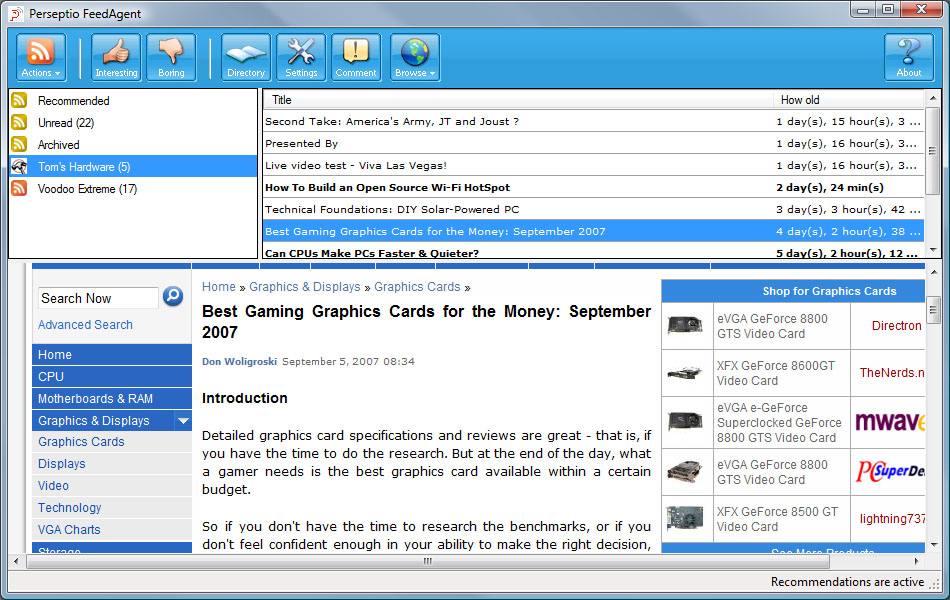Click the FeedAgent title bar app icon

15,13
